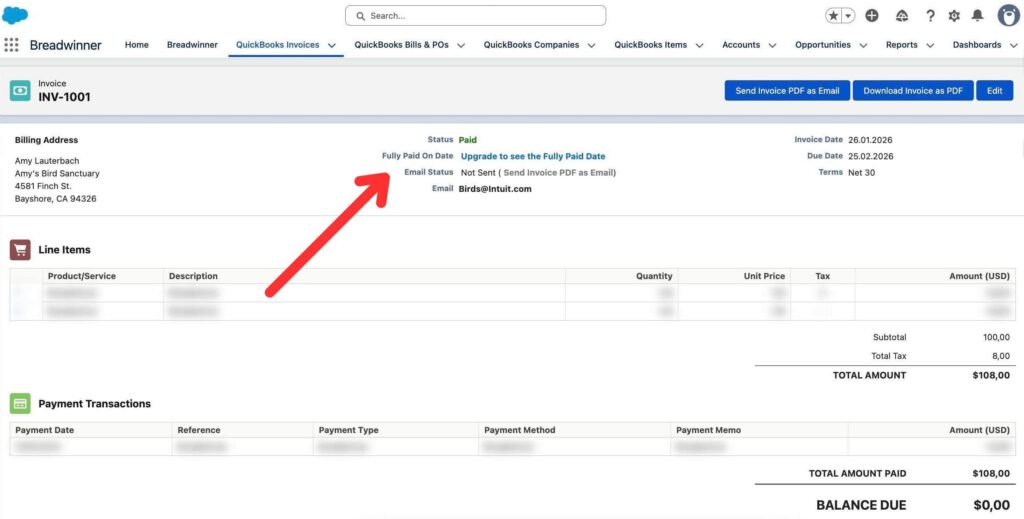Go to the Home tab
This screenshot has width=1024, height=519.
click(136, 45)
